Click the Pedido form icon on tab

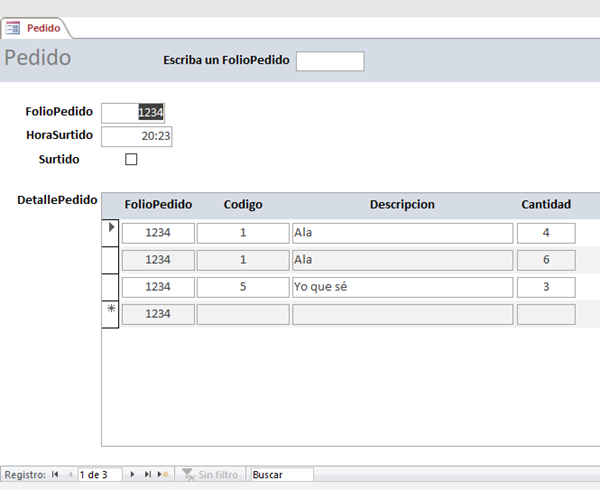coord(14,28)
